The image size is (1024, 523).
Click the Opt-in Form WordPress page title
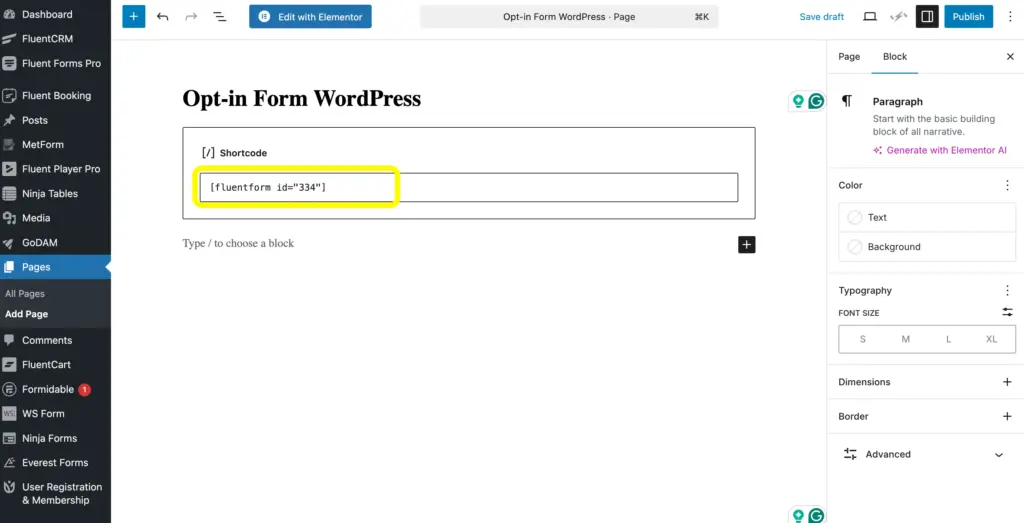pyautogui.click(x=302, y=99)
